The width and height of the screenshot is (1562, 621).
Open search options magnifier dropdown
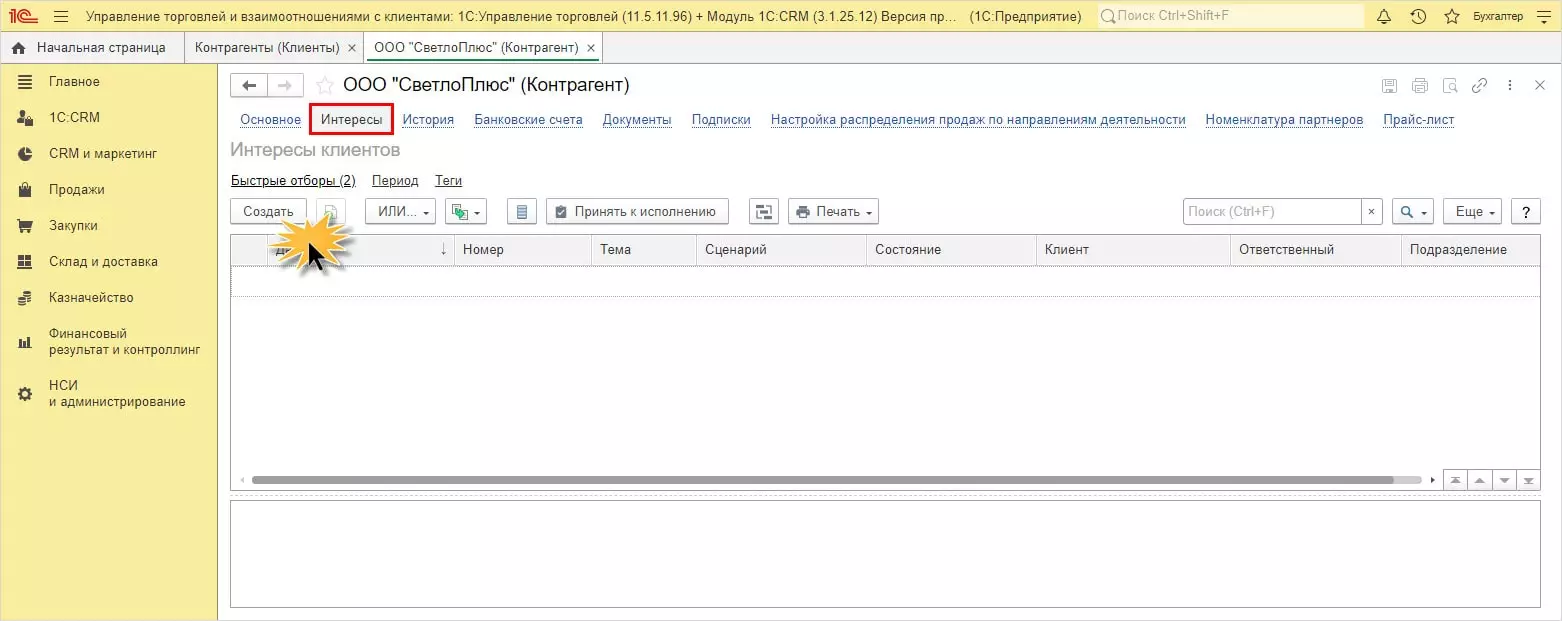click(x=1413, y=211)
